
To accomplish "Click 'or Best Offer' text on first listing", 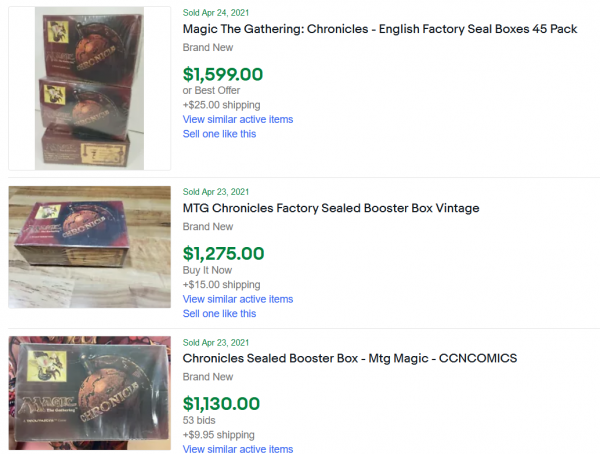I will pyautogui.click(x=211, y=90).
